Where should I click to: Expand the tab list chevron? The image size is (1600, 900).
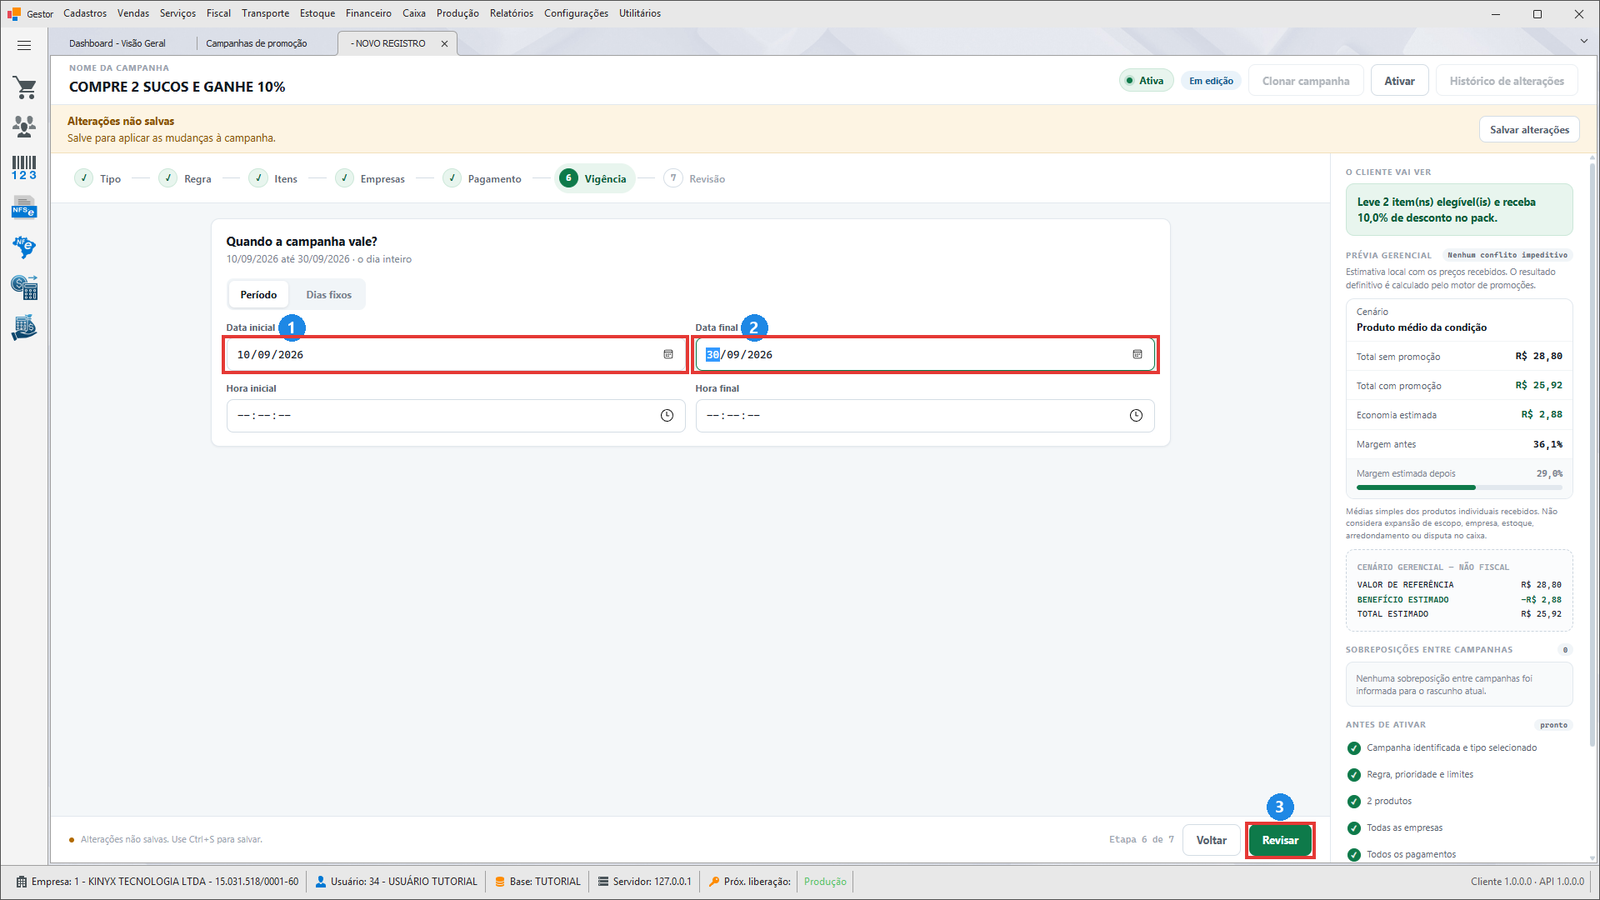click(1584, 41)
